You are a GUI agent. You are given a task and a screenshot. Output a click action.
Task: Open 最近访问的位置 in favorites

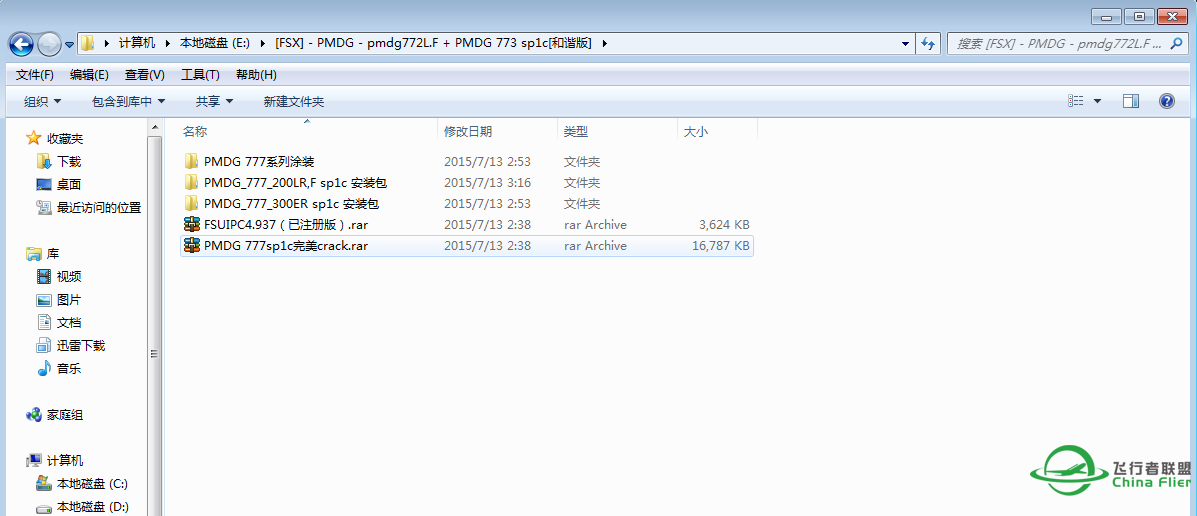click(98, 208)
